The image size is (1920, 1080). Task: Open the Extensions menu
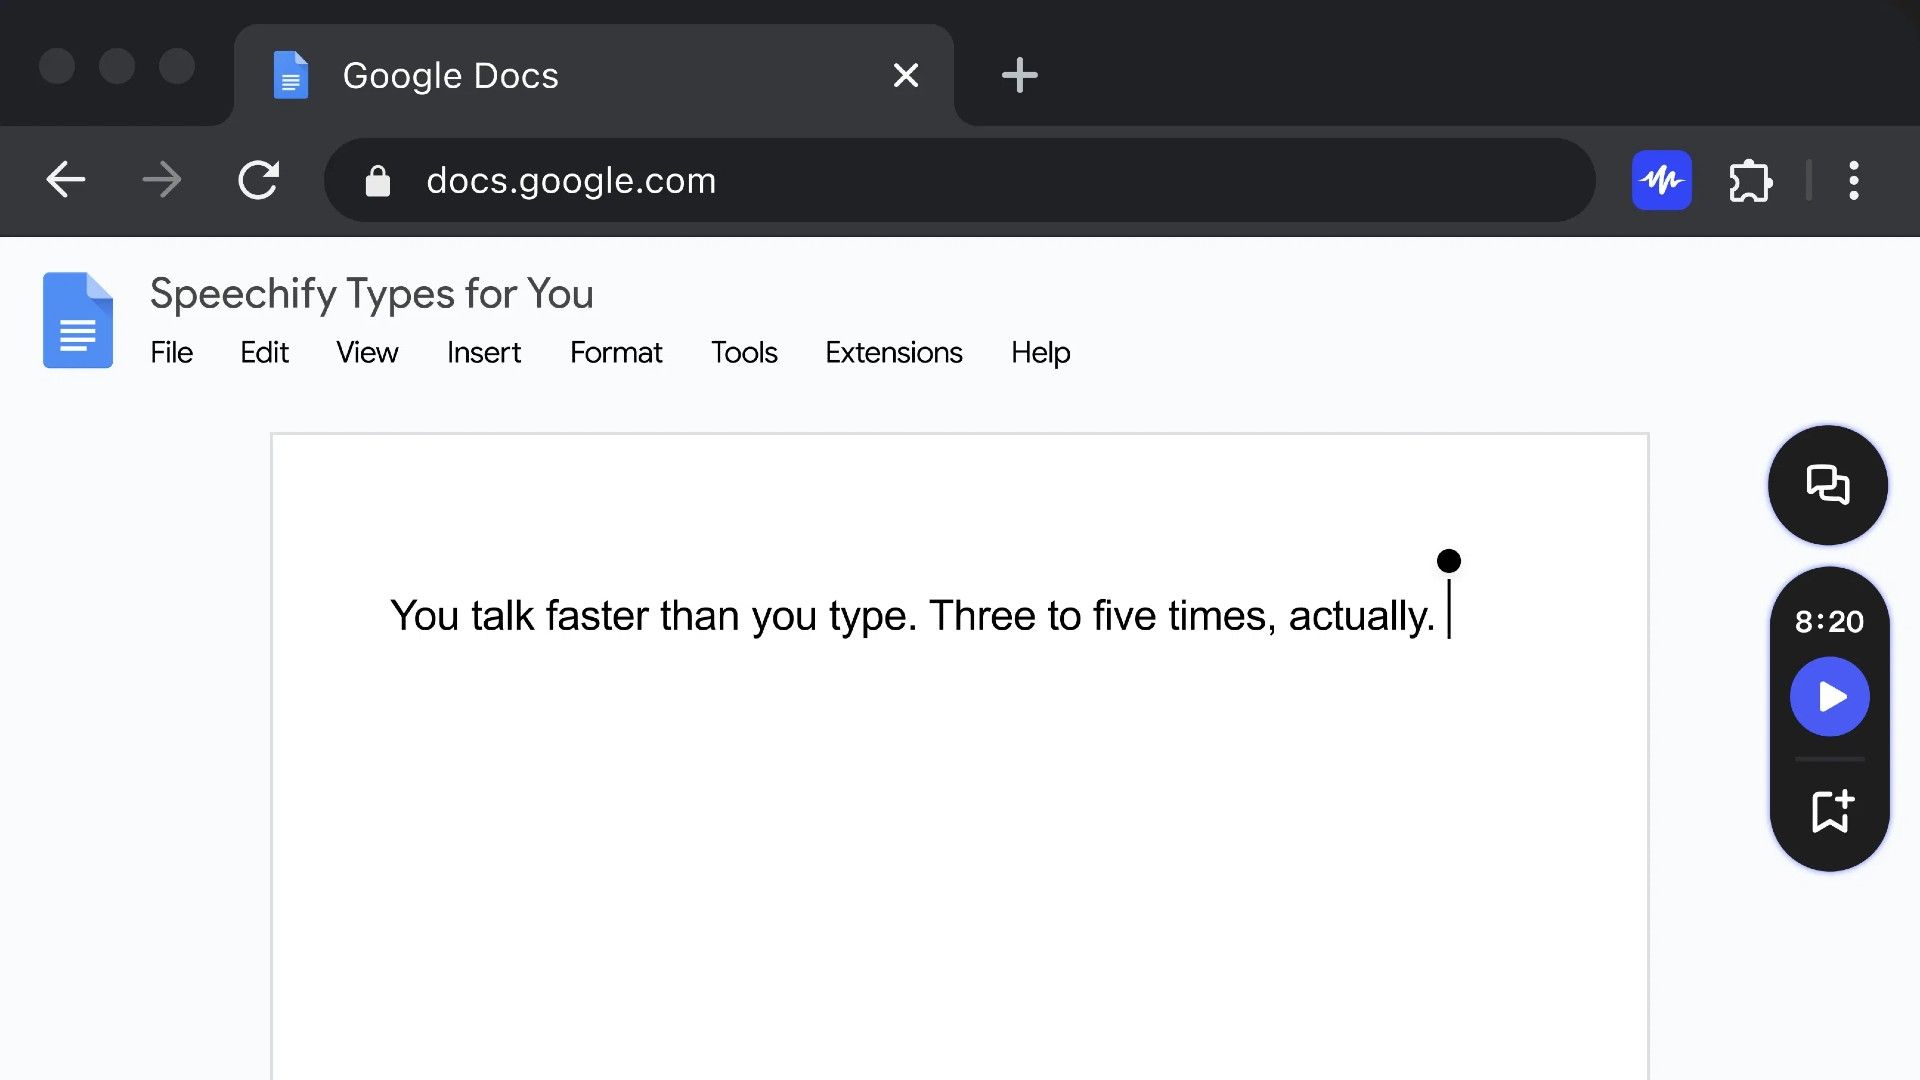pyautogui.click(x=894, y=352)
